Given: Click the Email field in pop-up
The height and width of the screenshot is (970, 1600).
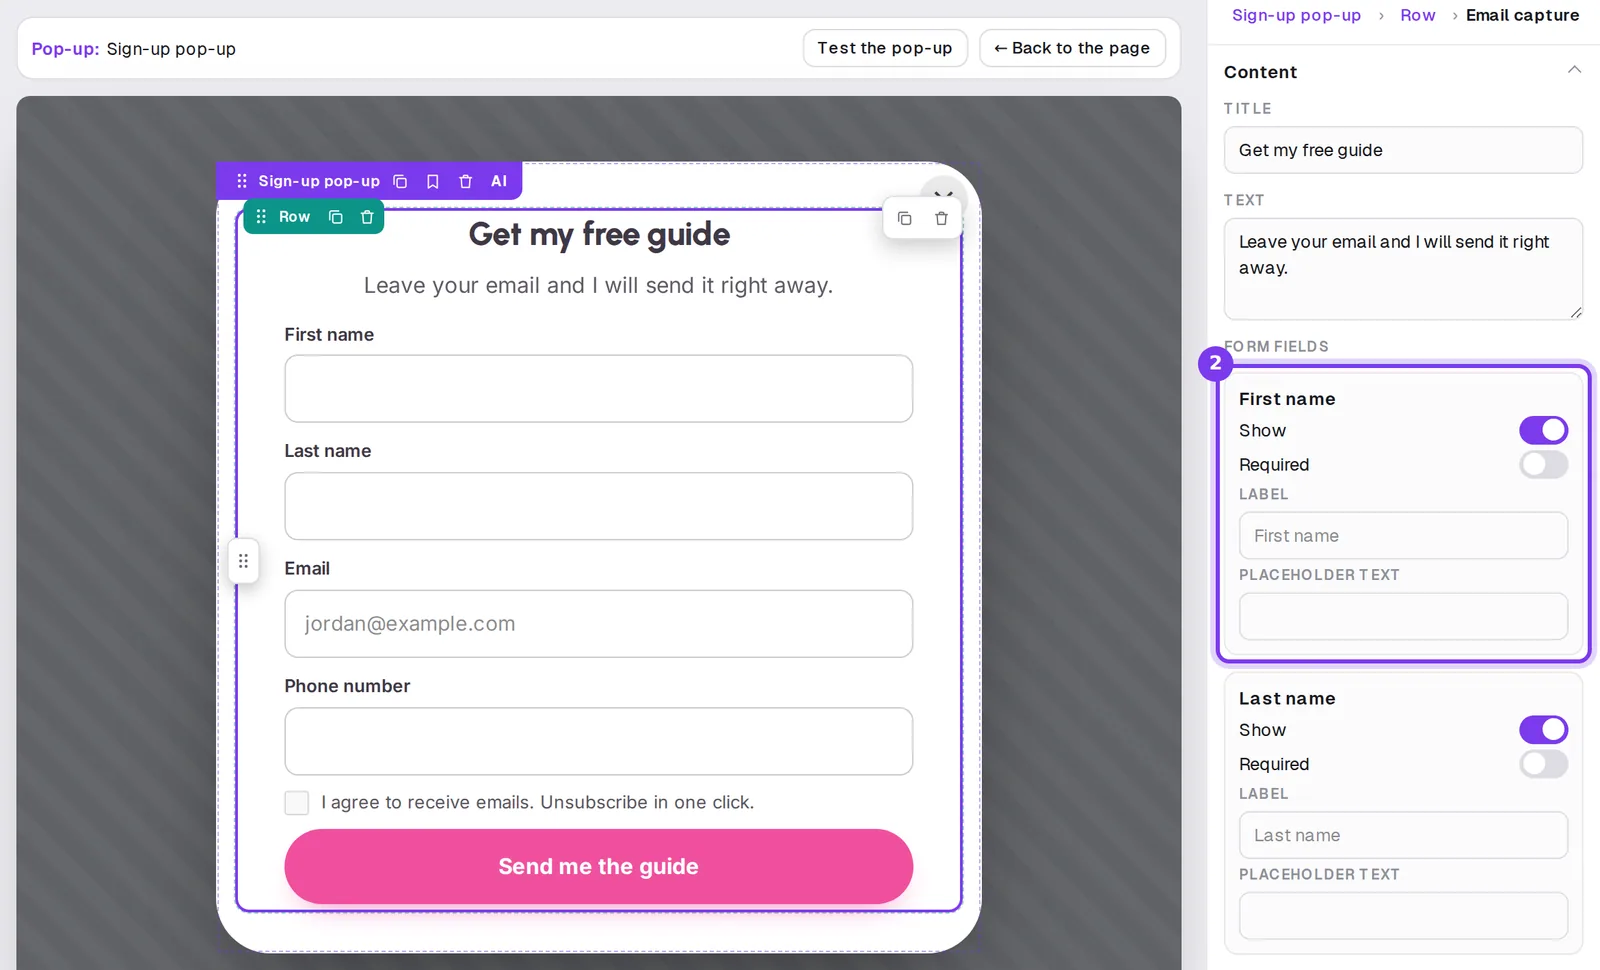Looking at the screenshot, I should 598,624.
